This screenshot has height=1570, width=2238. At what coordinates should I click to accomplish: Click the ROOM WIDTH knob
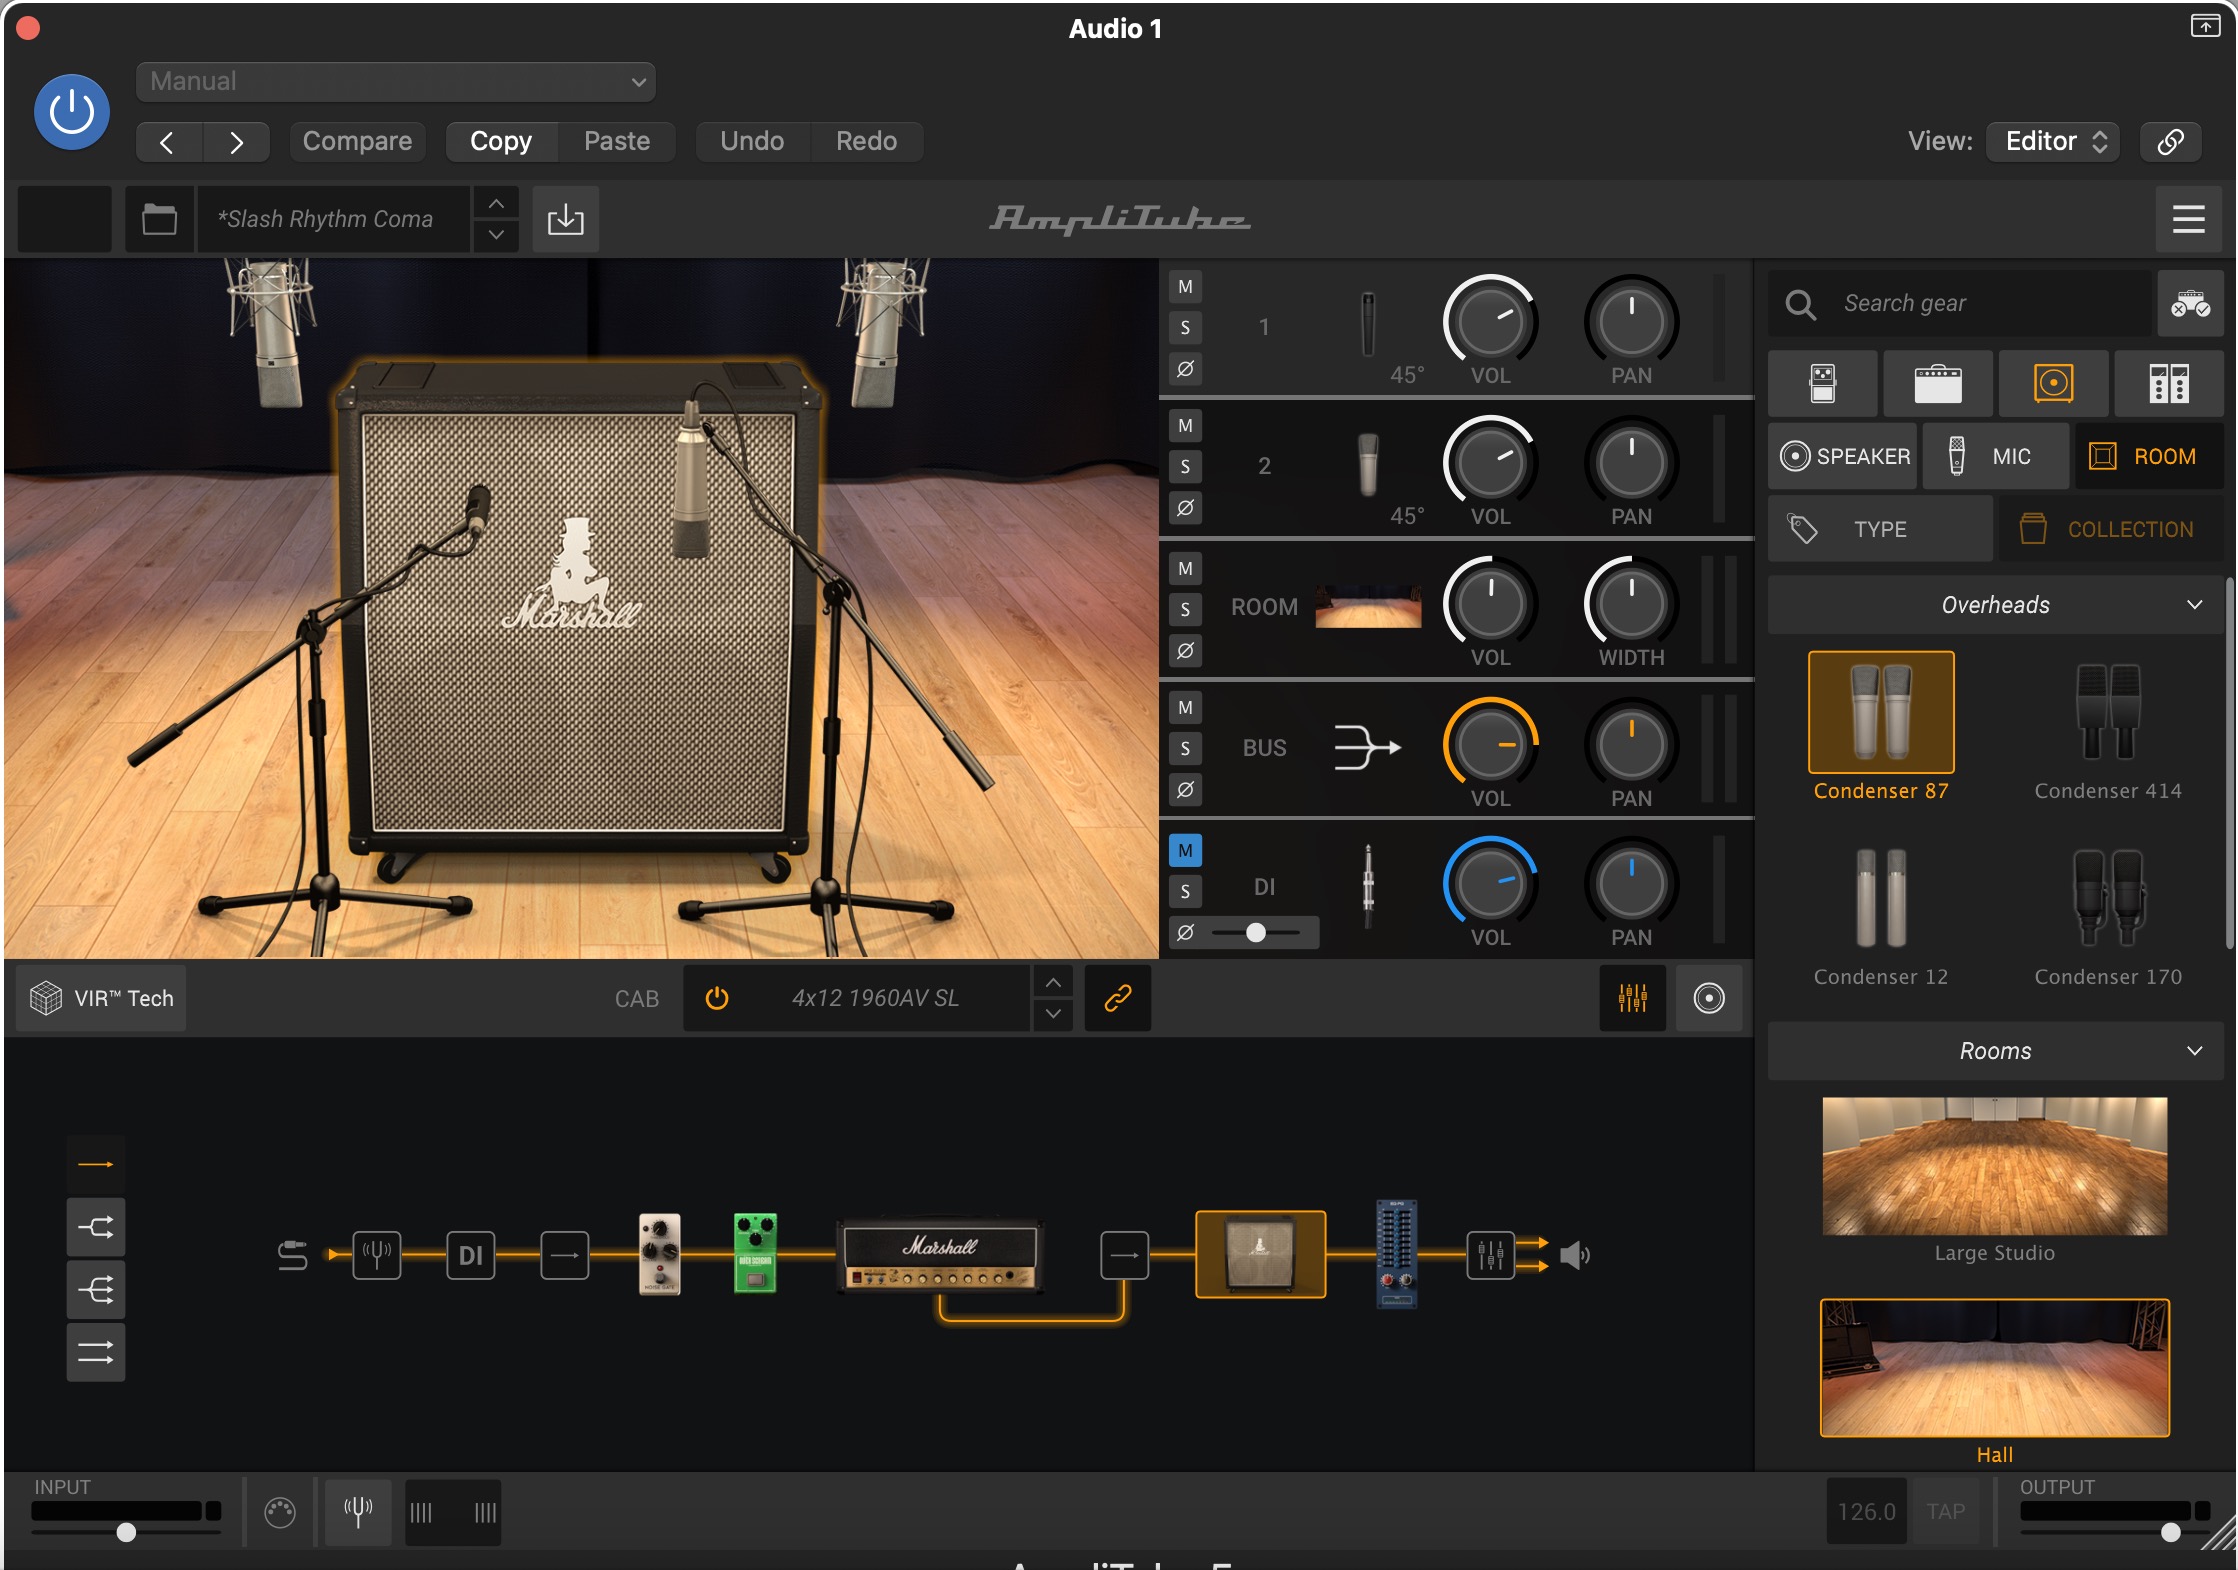tap(1631, 604)
